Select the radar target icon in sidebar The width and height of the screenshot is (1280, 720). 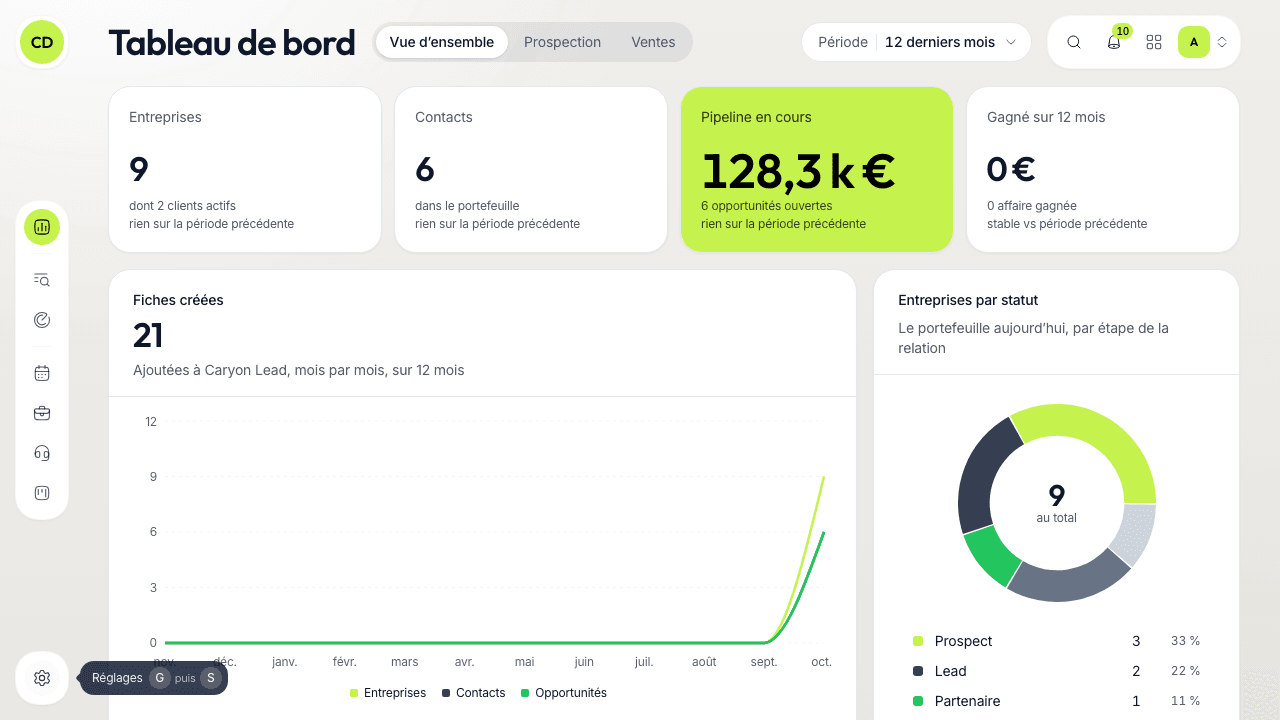click(42, 320)
